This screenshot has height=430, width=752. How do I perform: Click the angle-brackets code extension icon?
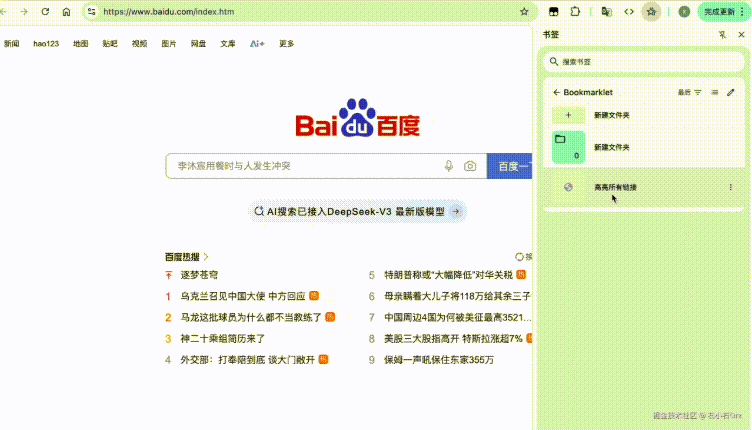click(629, 12)
